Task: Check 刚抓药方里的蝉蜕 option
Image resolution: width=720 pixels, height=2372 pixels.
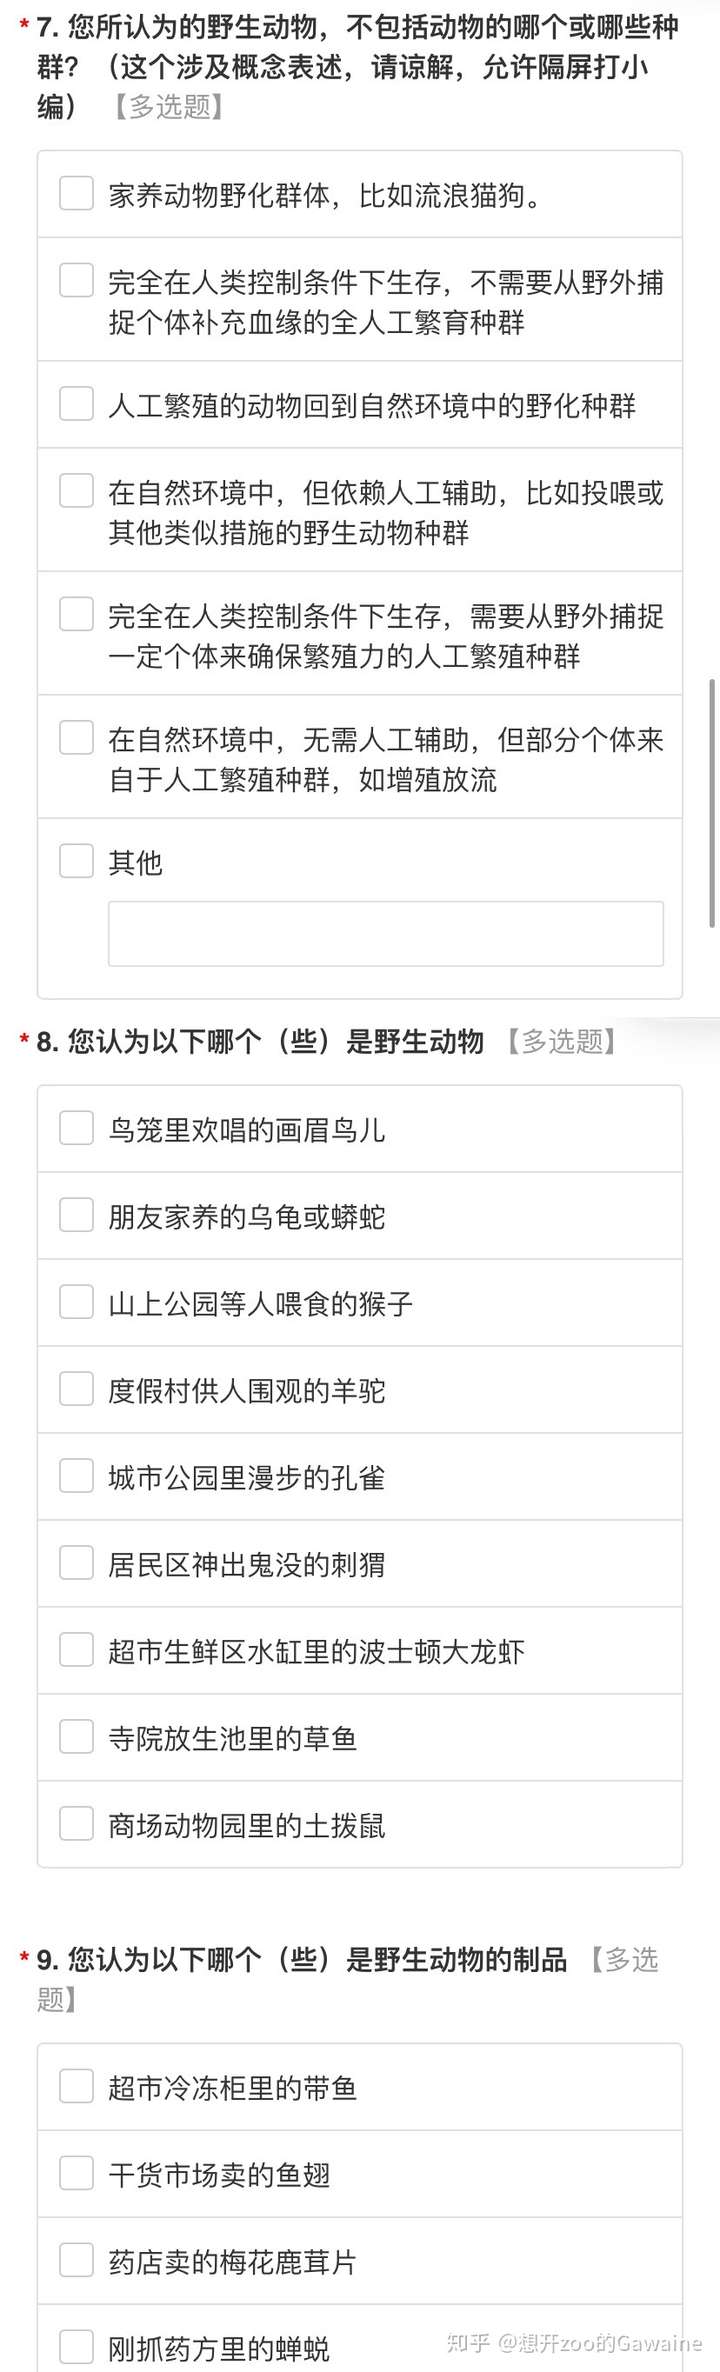Action: pos(76,2347)
